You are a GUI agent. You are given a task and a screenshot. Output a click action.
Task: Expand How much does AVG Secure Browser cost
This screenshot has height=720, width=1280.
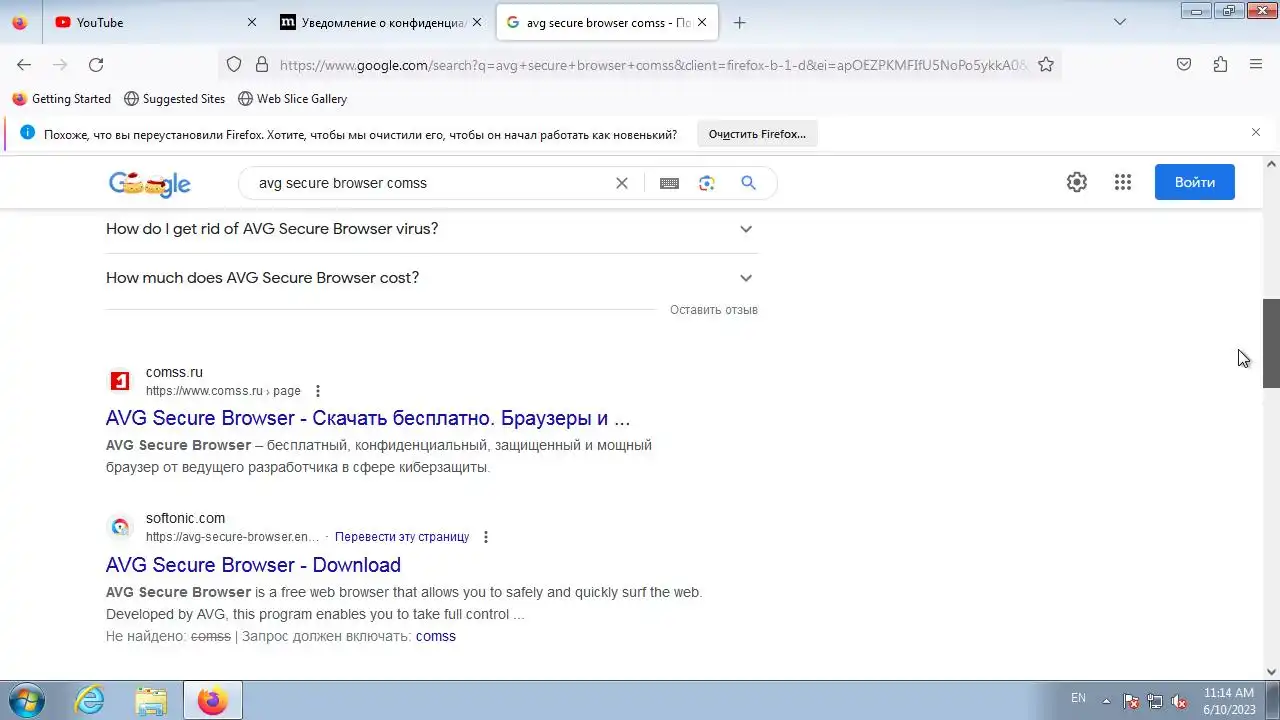432,278
